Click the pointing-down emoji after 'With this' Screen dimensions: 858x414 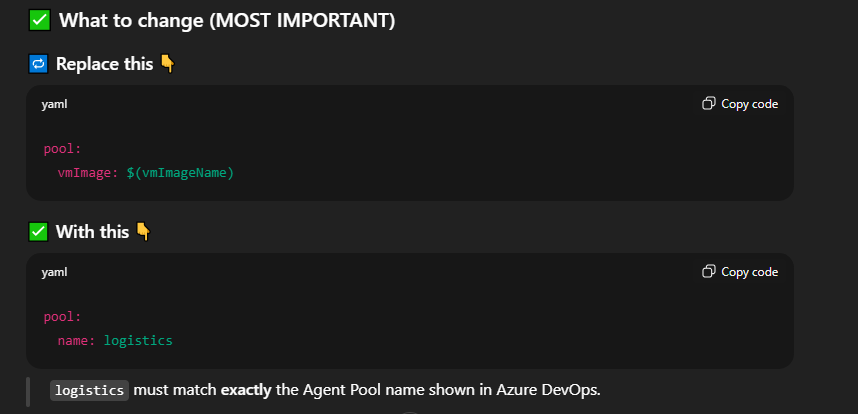[x=143, y=232]
